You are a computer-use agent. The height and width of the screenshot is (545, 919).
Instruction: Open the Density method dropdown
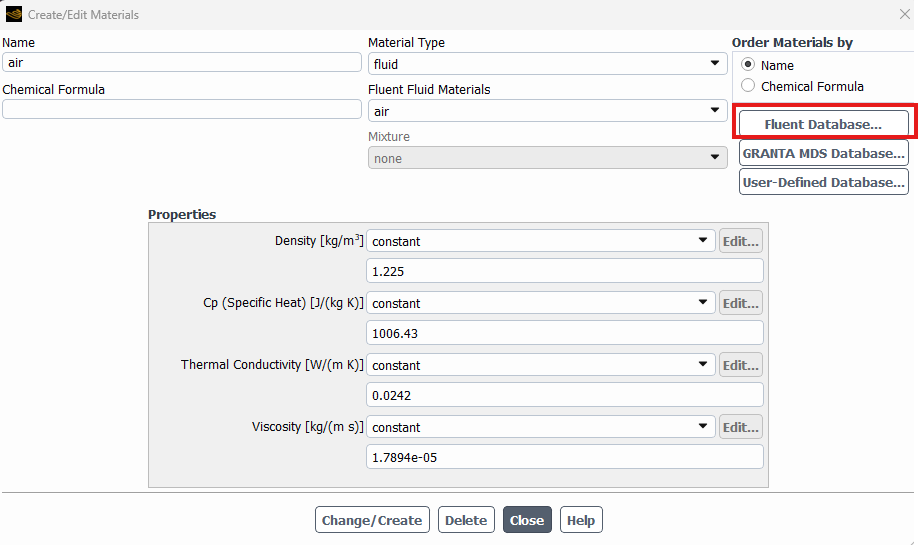540,241
